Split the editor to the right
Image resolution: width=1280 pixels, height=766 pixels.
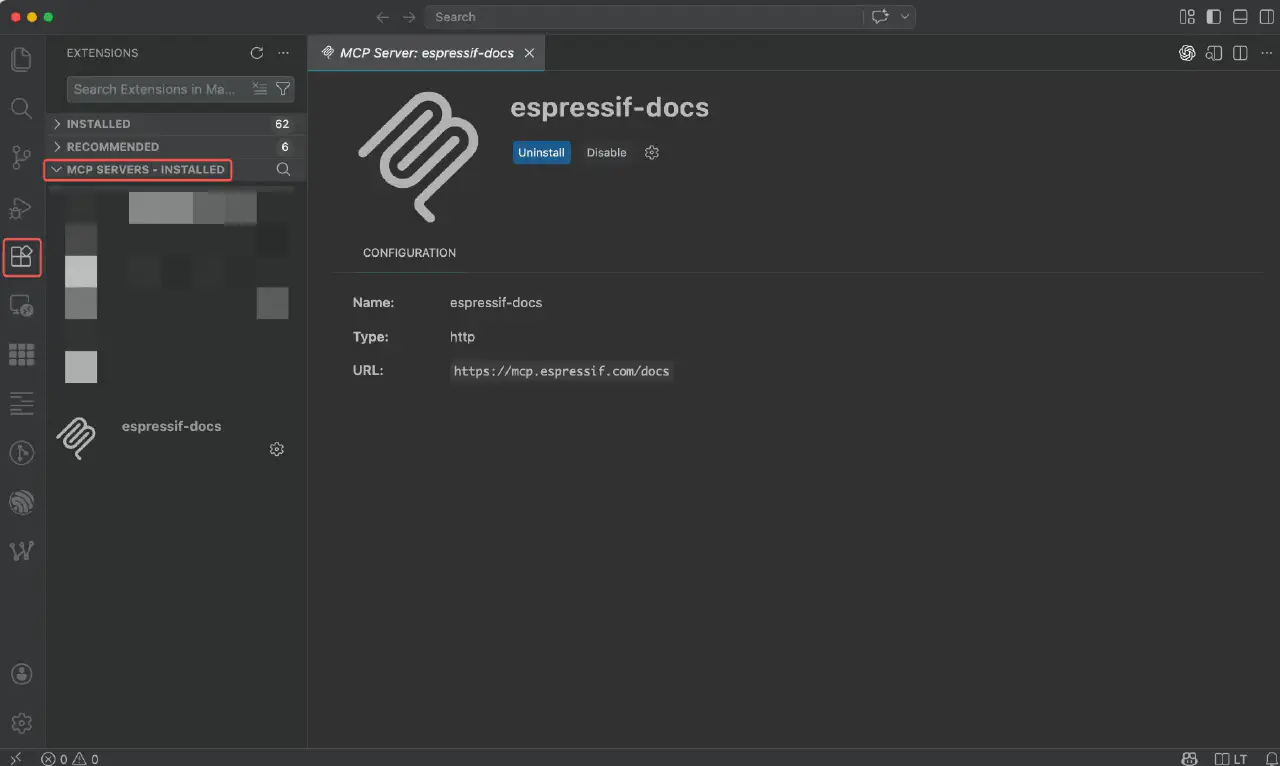1240,53
